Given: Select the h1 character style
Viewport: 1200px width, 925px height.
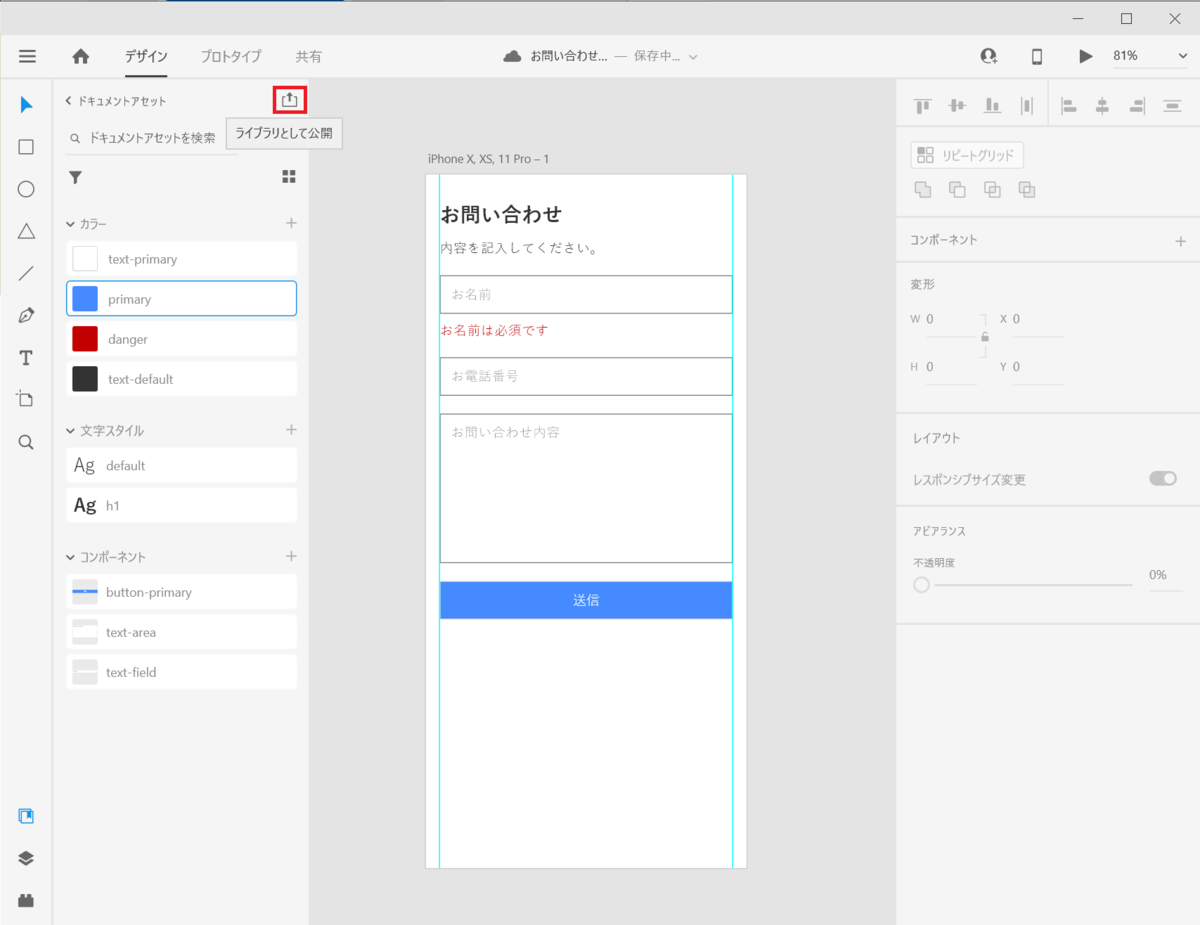Looking at the screenshot, I should pos(181,506).
